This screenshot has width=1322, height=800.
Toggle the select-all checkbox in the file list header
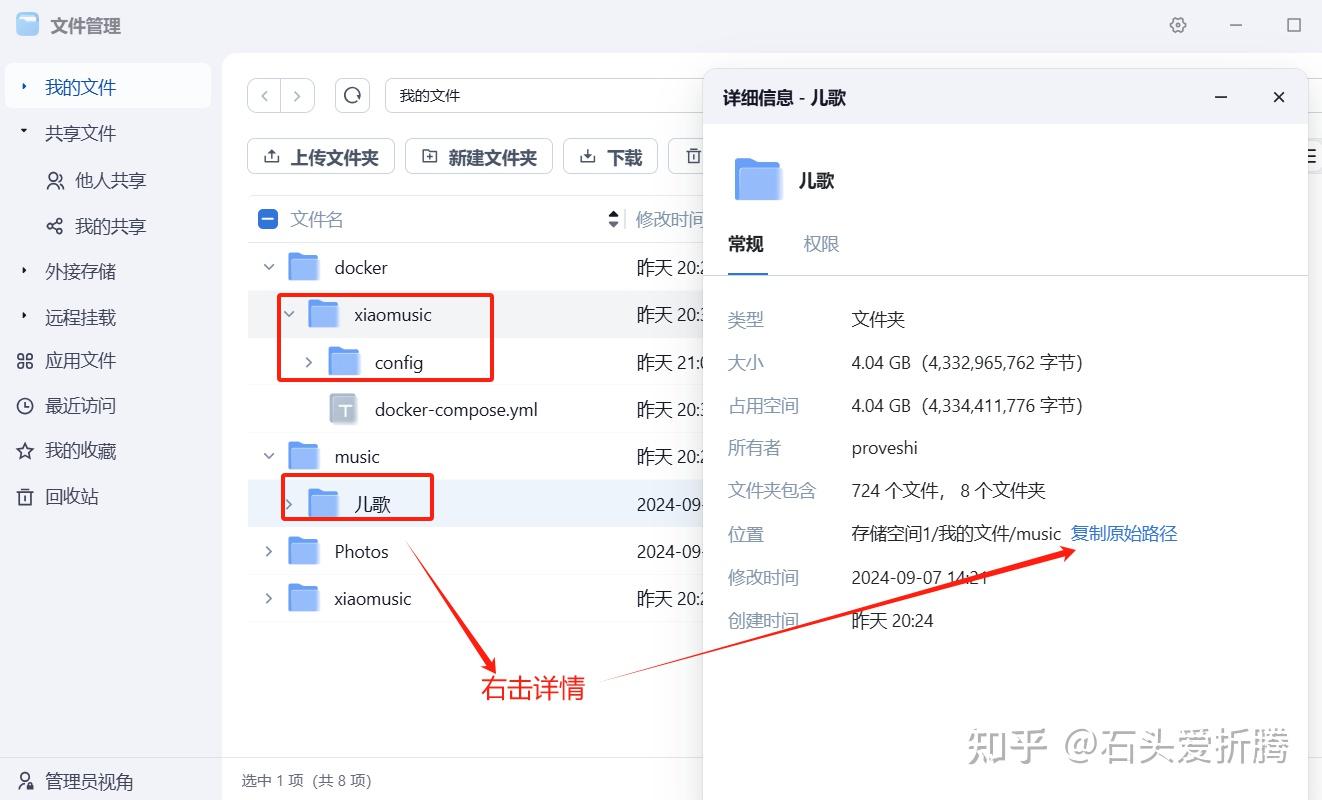268,218
